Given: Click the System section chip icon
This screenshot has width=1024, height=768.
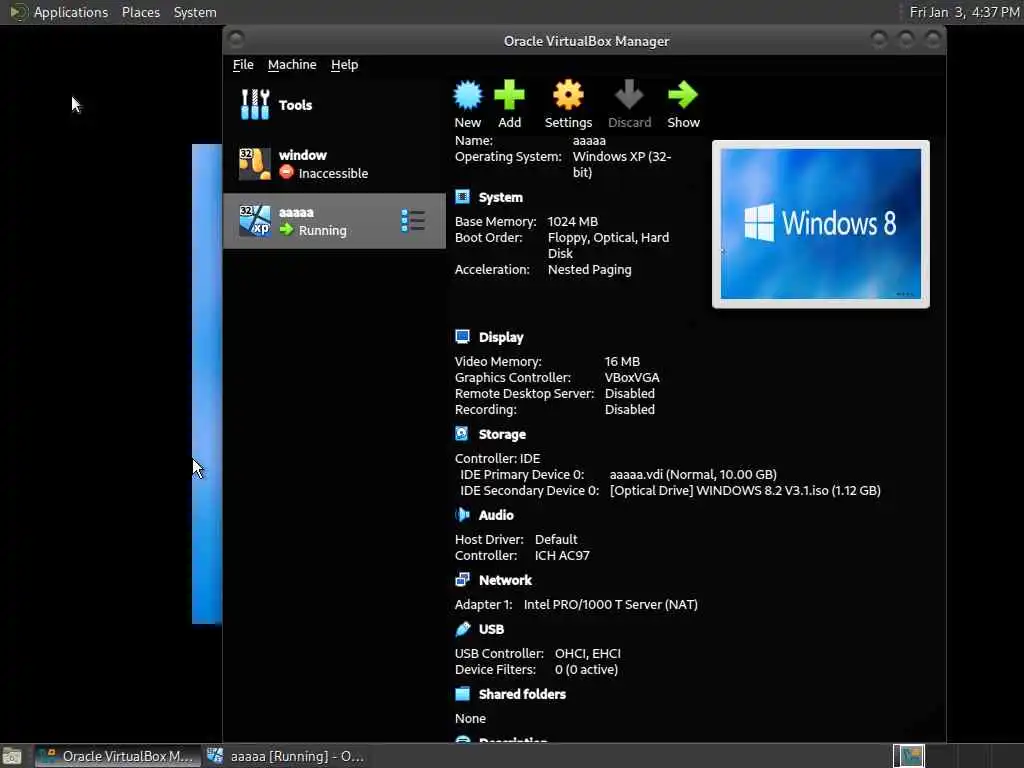Looking at the screenshot, I should (x=462, y=197).
